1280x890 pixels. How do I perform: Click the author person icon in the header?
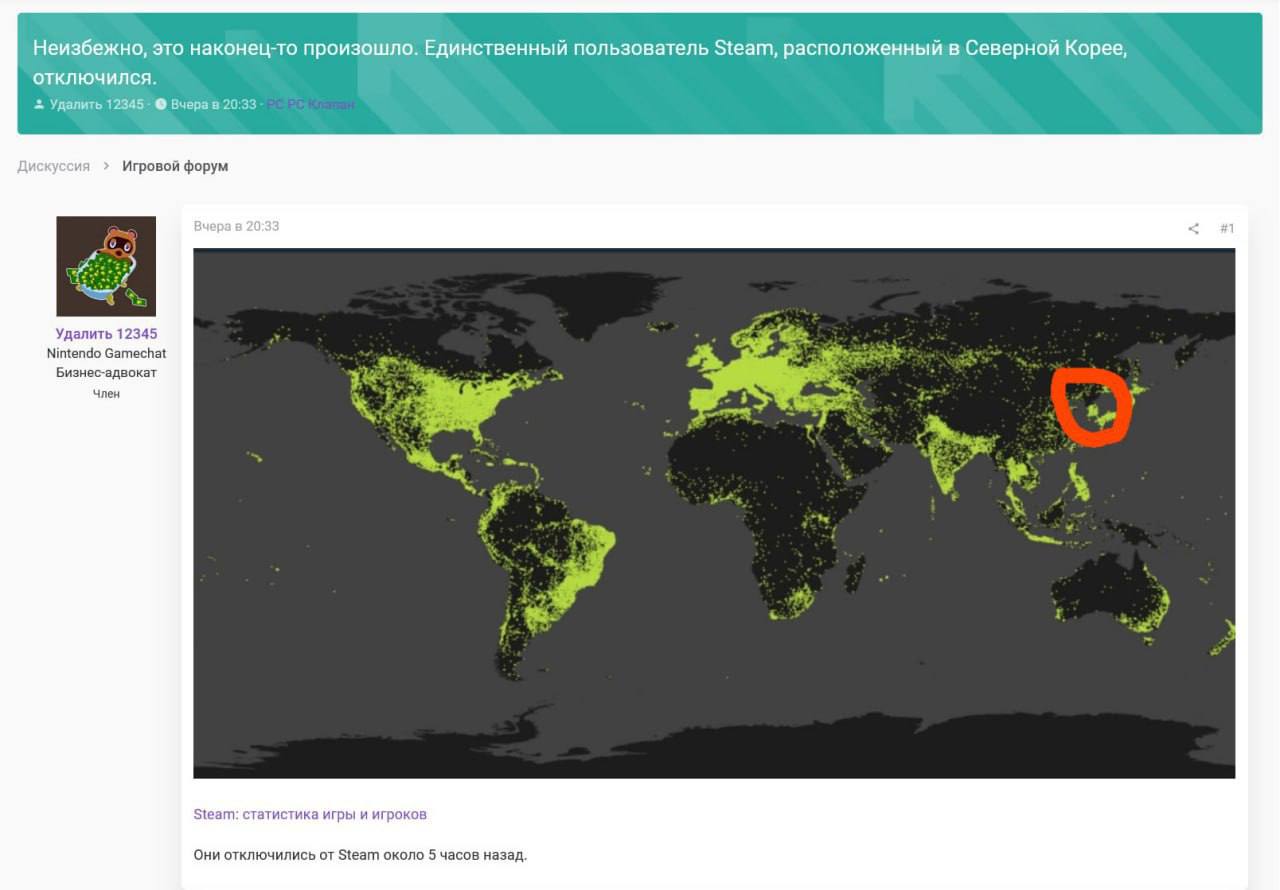39,104
